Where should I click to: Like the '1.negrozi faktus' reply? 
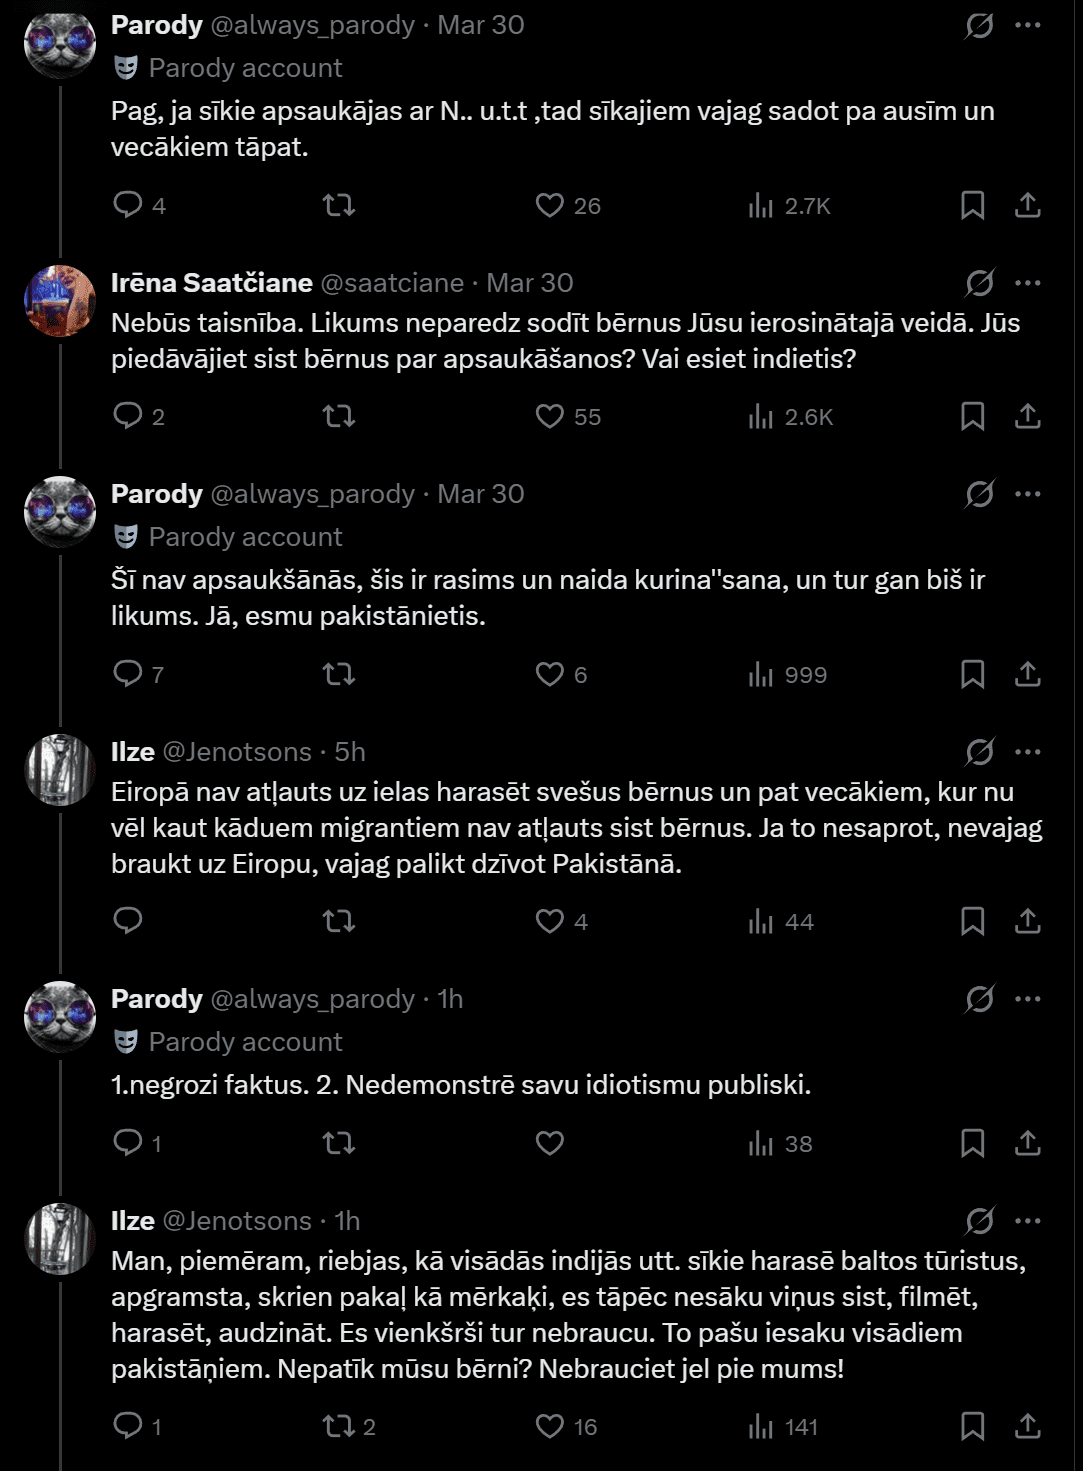click(550, 1143)
